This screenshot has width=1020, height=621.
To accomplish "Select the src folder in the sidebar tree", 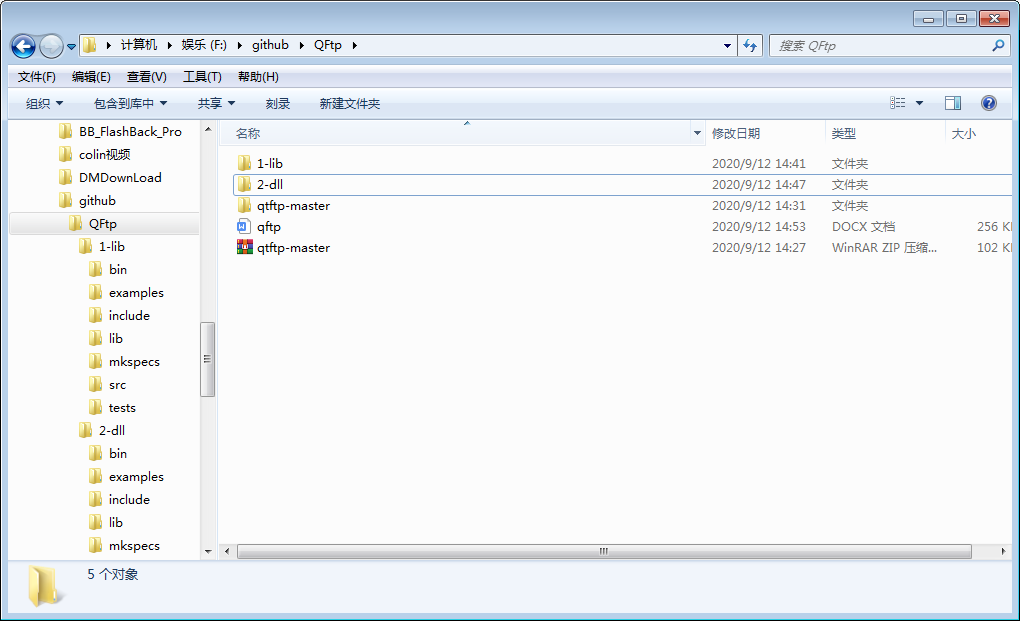I will (x=119, y=384).
